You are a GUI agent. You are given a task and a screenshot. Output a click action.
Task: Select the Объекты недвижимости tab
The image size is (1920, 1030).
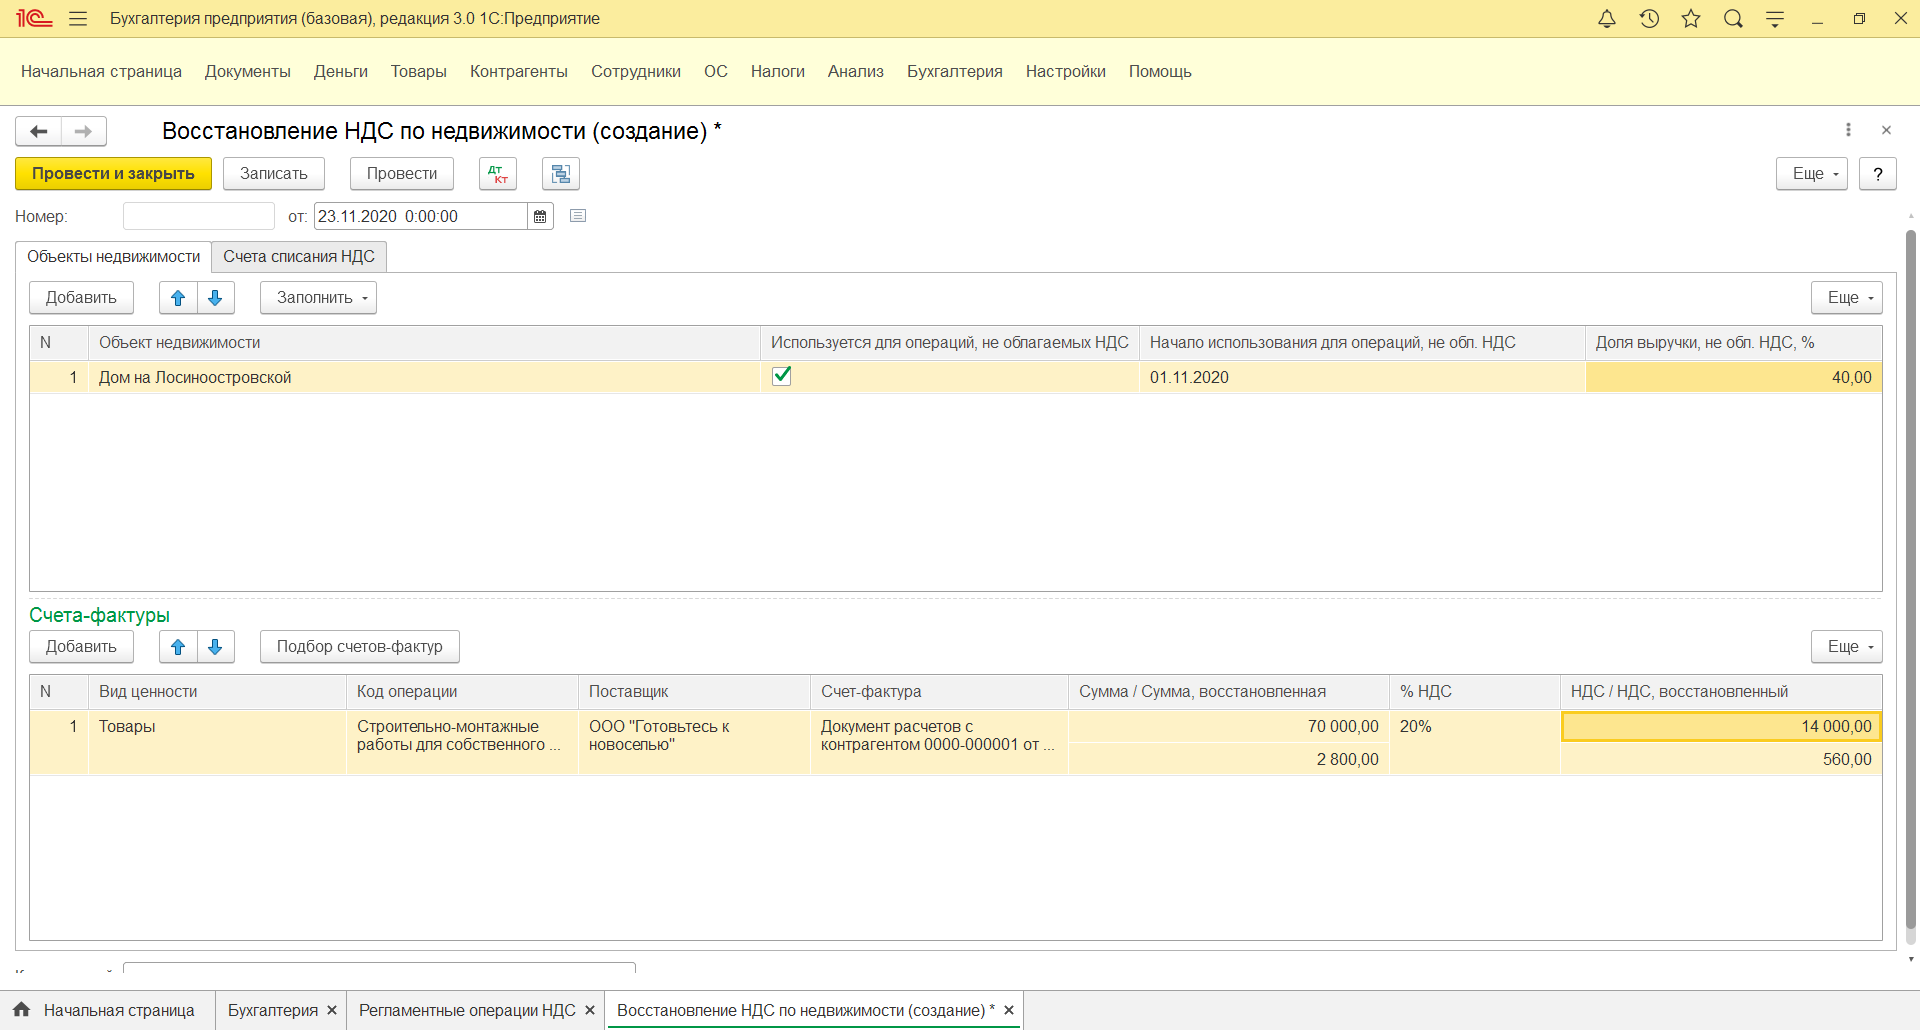114,257
